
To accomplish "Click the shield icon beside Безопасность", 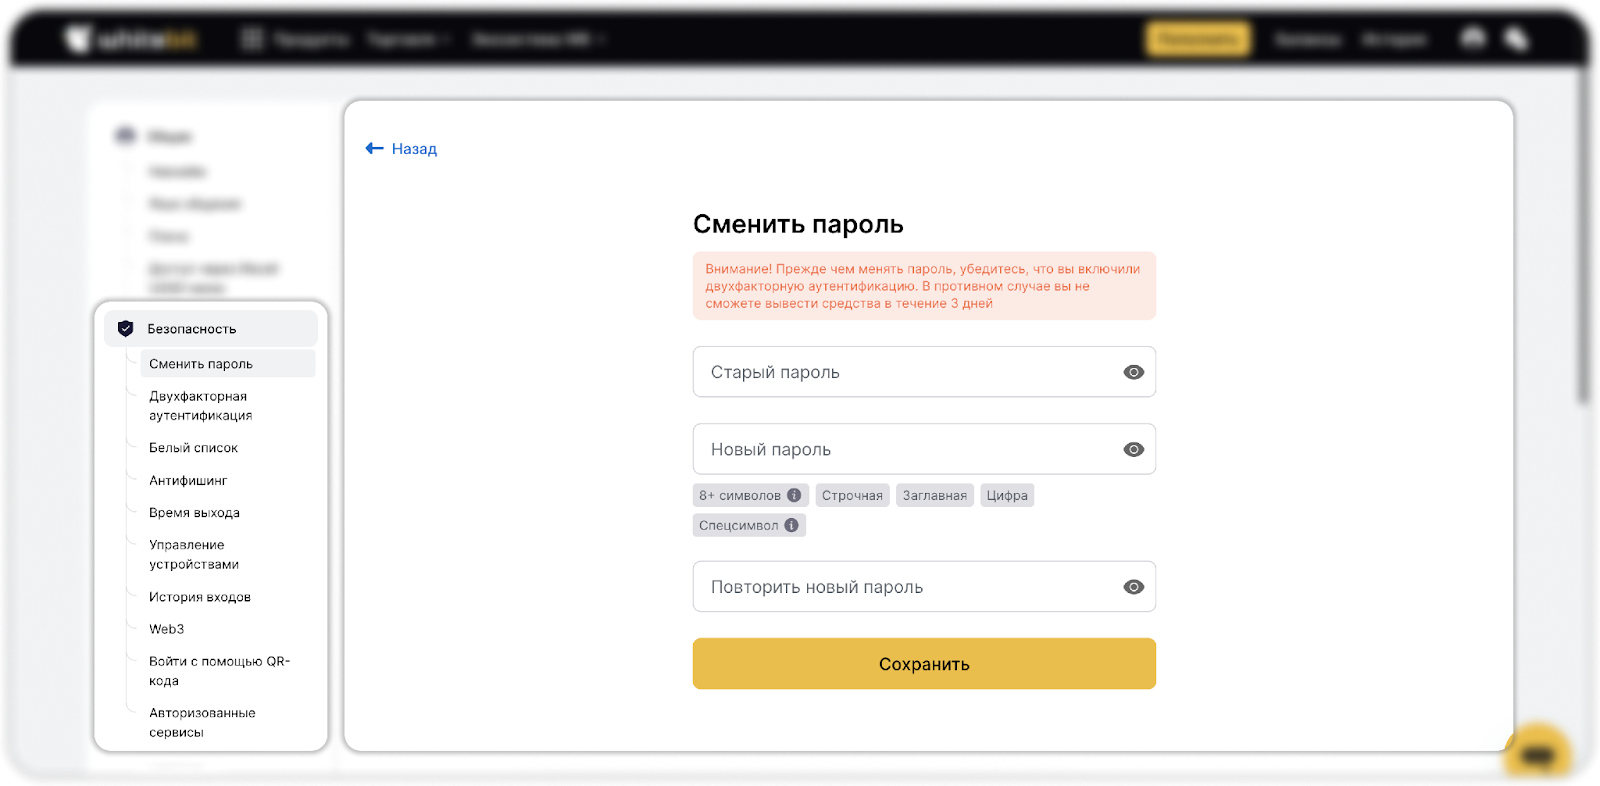I will [125, 329].
